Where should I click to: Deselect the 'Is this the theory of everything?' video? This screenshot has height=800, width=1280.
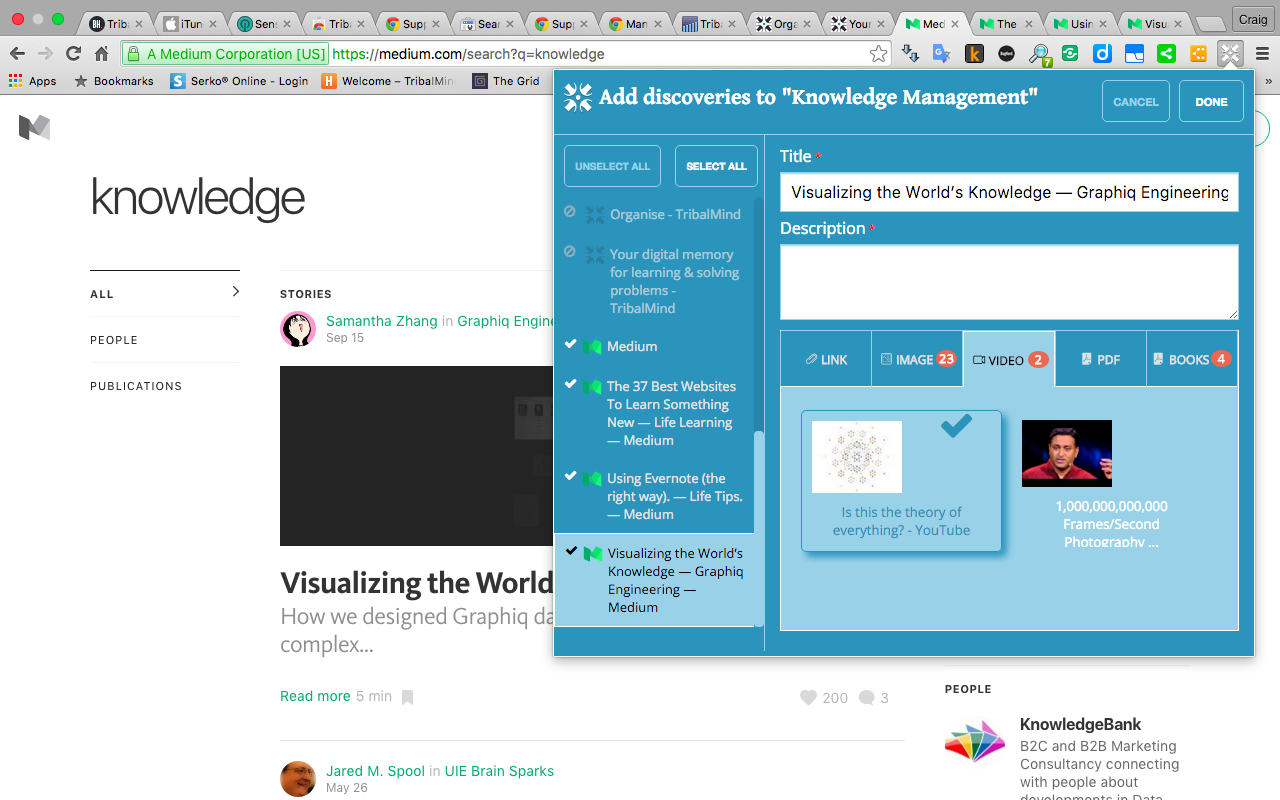tap(901, 480)
